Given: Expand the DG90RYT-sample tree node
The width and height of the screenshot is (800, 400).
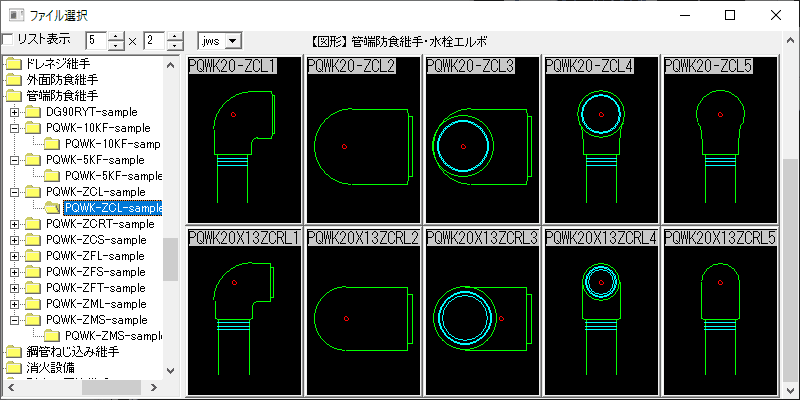Looking at the screenshot, I should pos(14,112).
